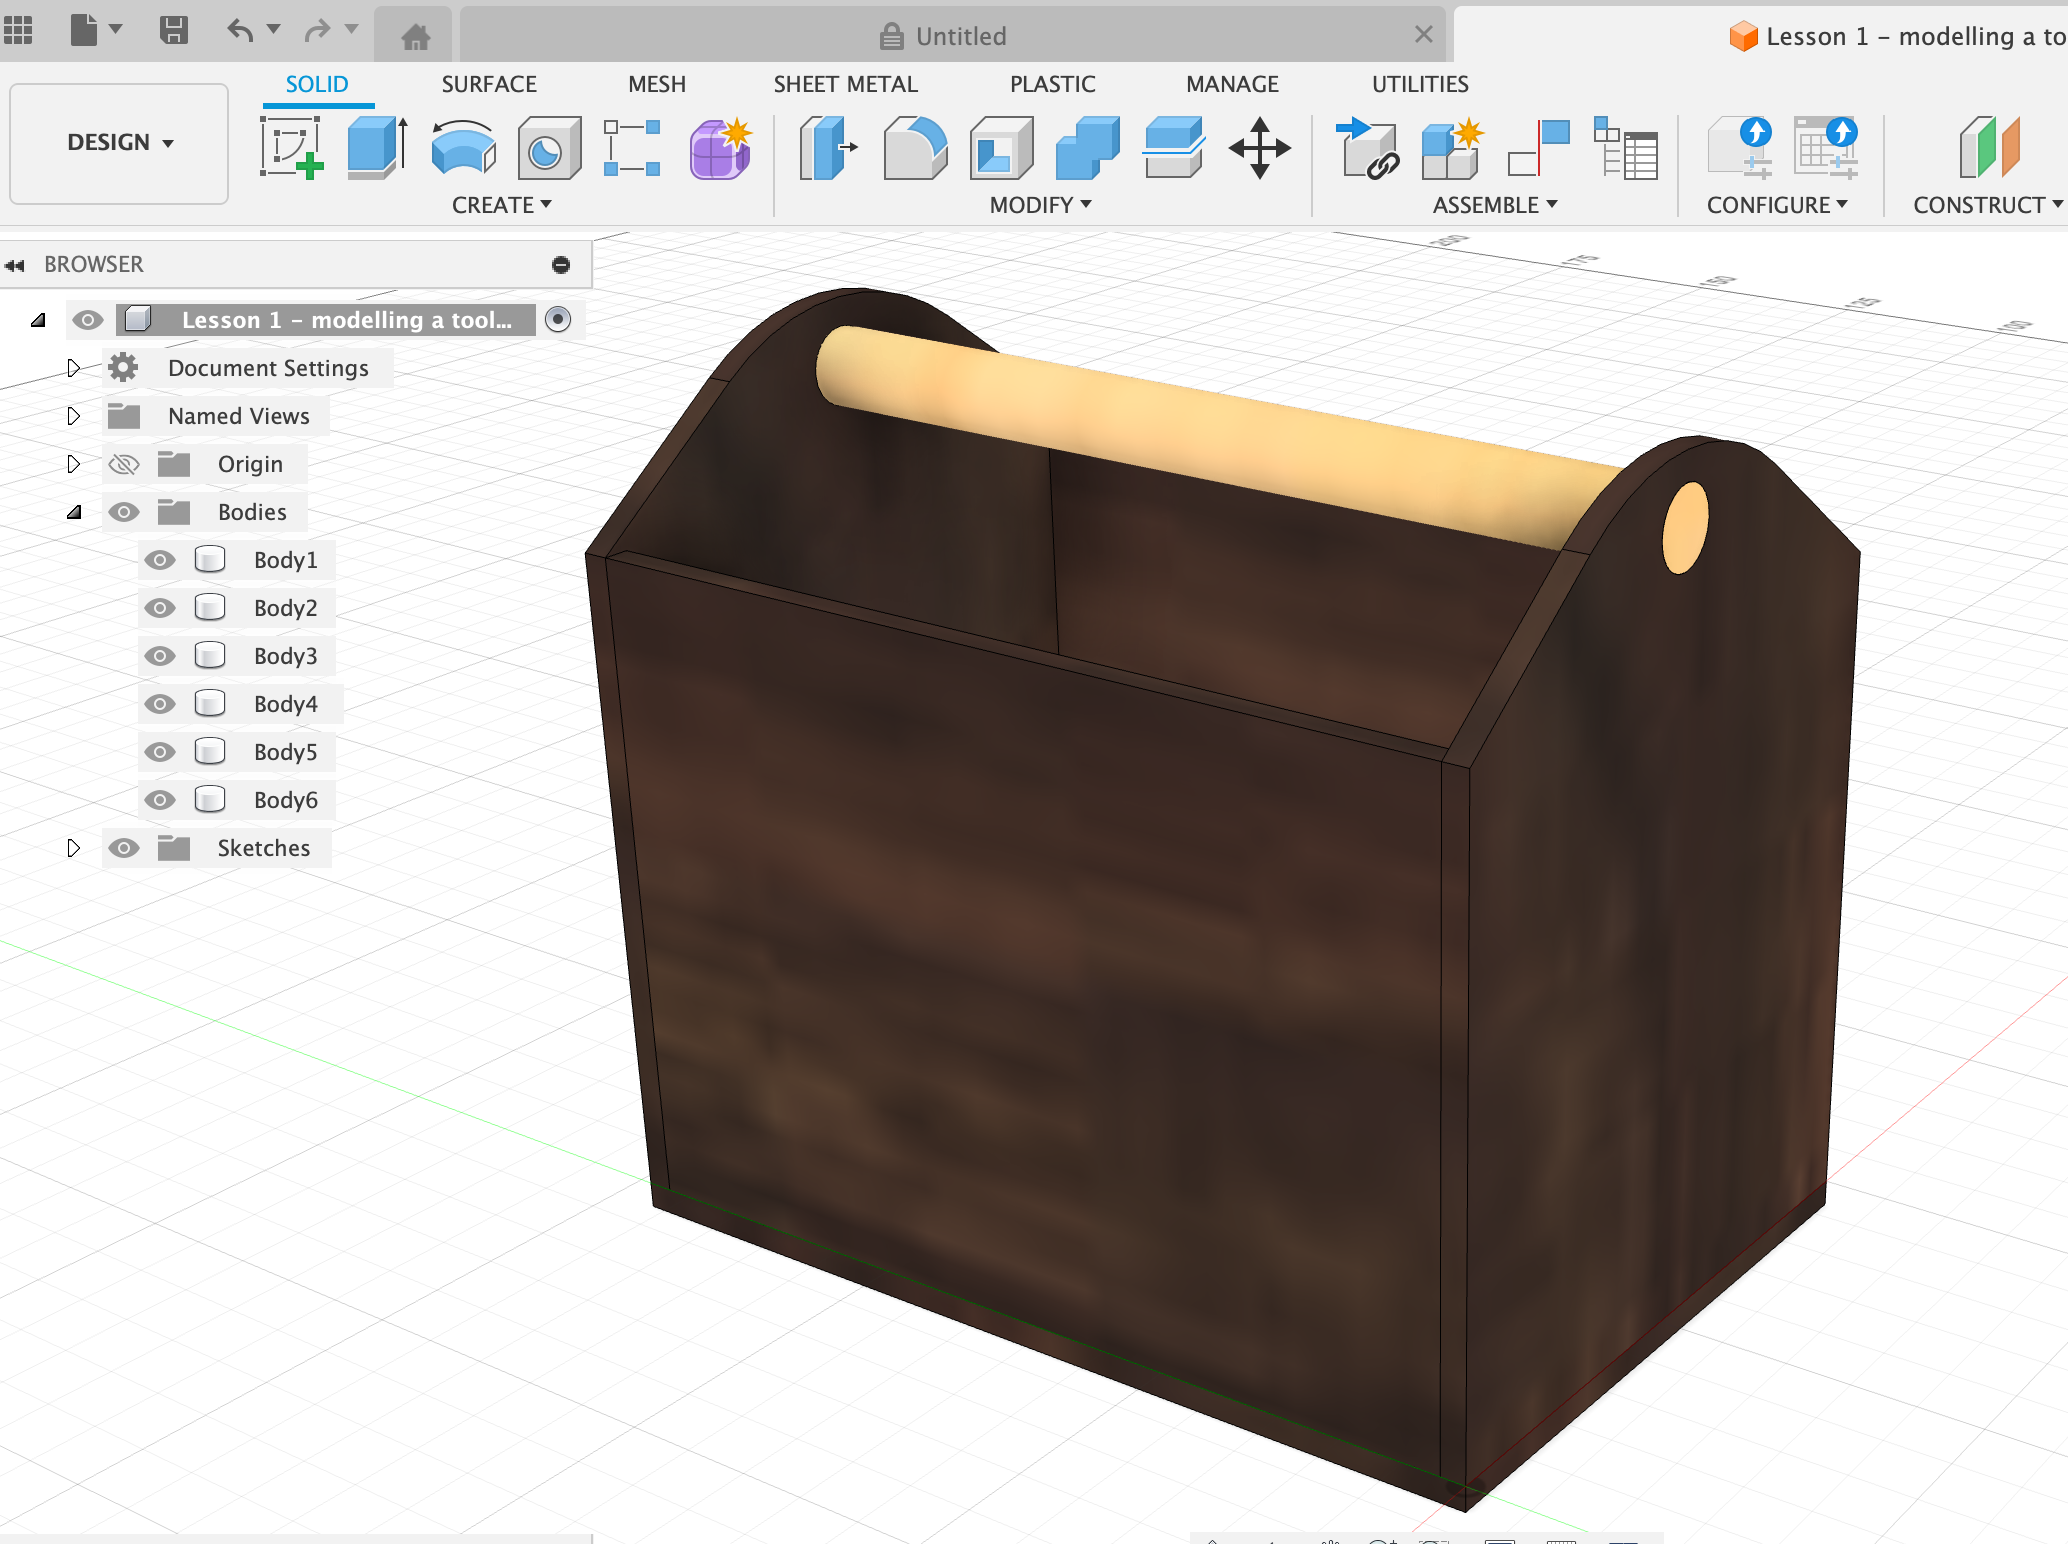Click the Extrude tool icon
Viewport: 2068px width, 1544px height.
pos(376,147)
